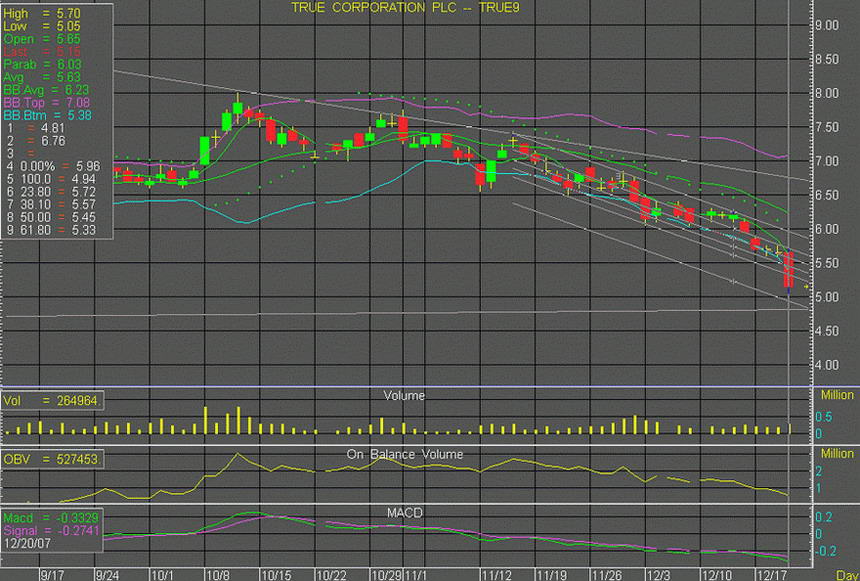Click the 12/17 date on time axis
This screenshot has height=581, width=860.
click(772, 575)
